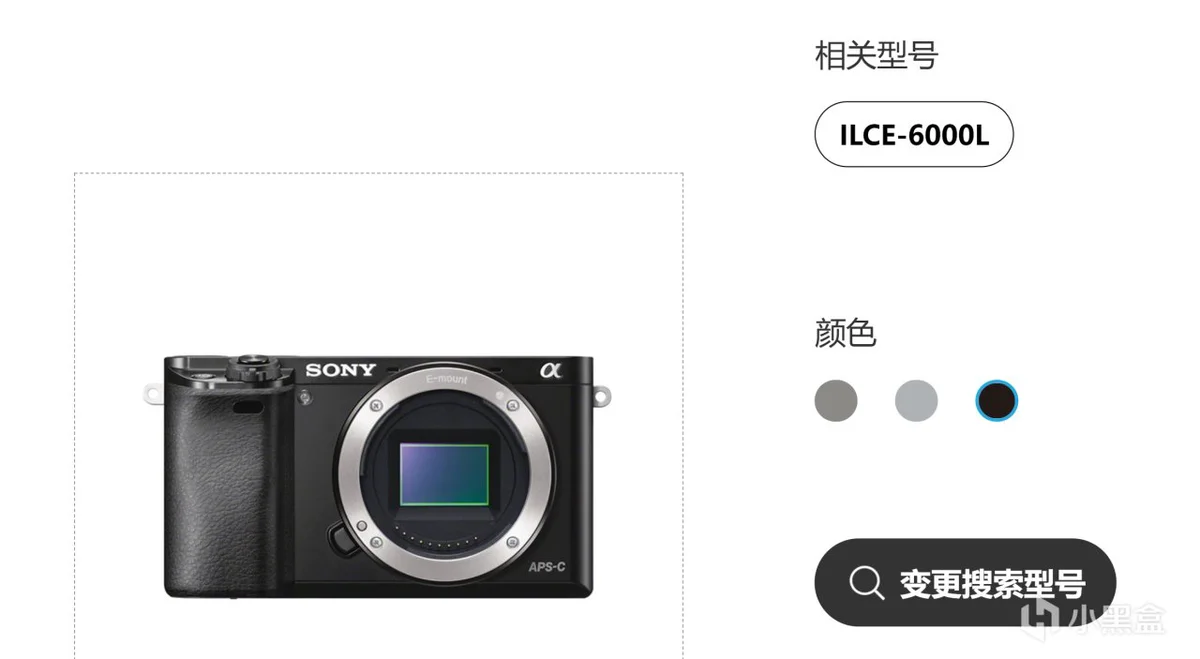Select the ILCE-6000L model pill

pyautogui.click(x=914, y=134)
